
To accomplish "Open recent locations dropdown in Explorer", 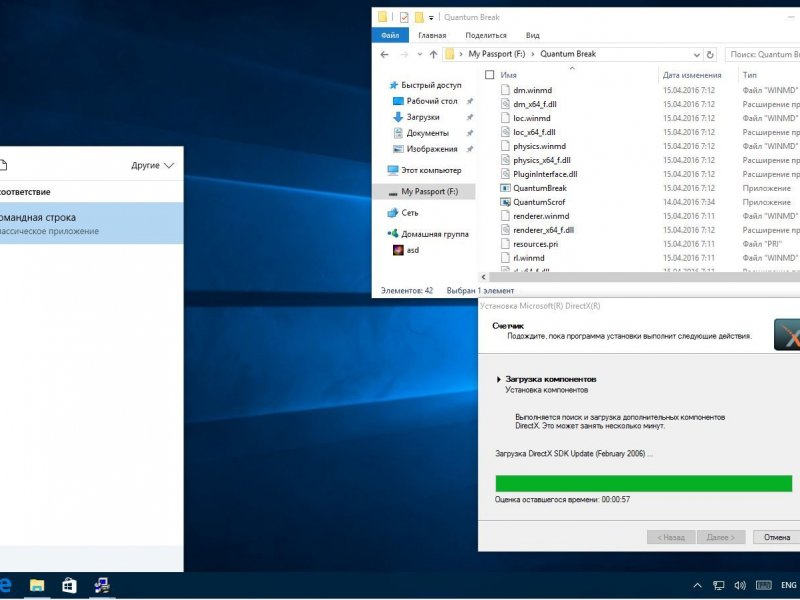I will tap(419, 54).
